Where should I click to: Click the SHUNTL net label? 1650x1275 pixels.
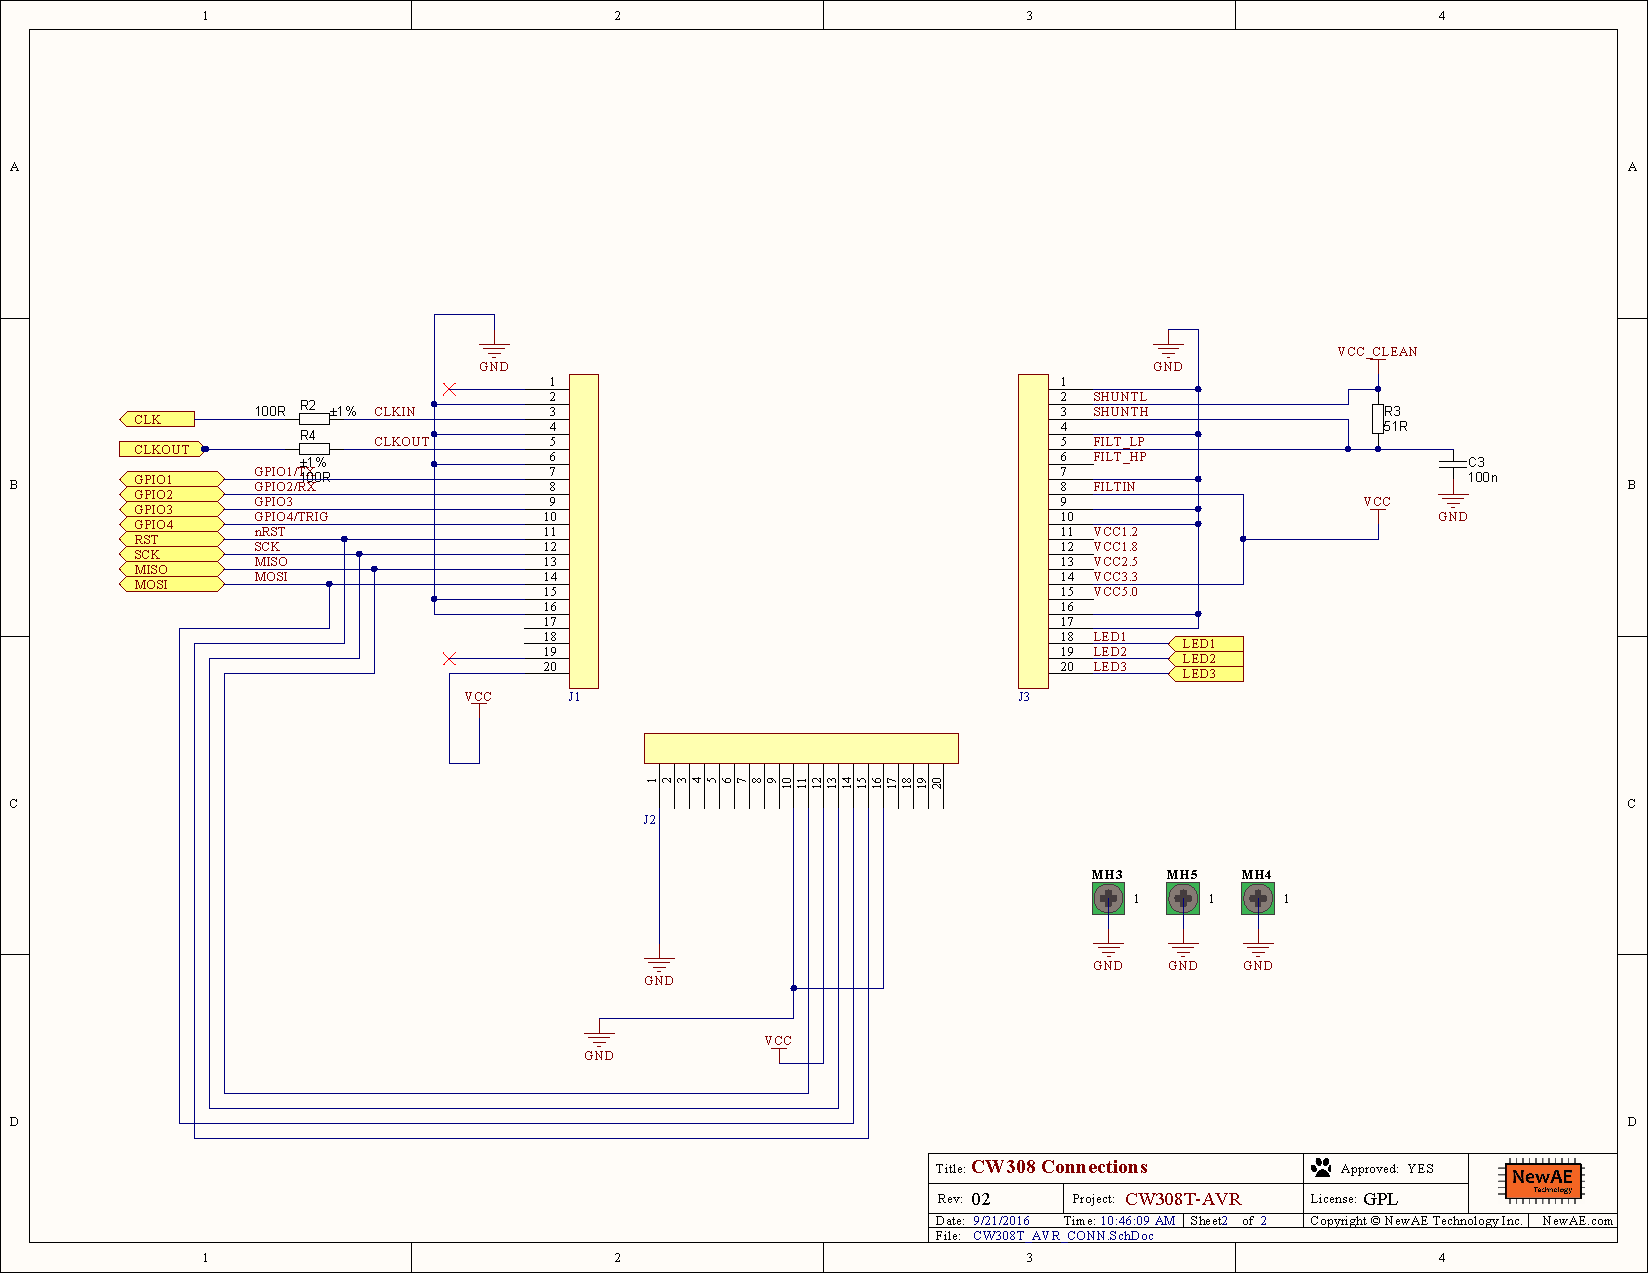point(1120,397)
